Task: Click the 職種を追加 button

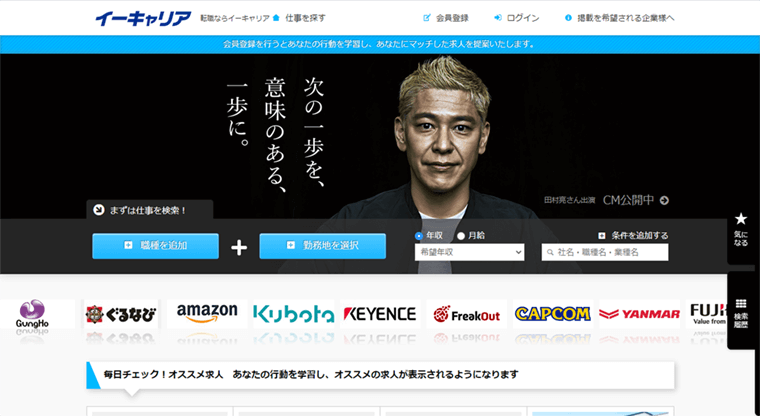Action: coord(155,245)
